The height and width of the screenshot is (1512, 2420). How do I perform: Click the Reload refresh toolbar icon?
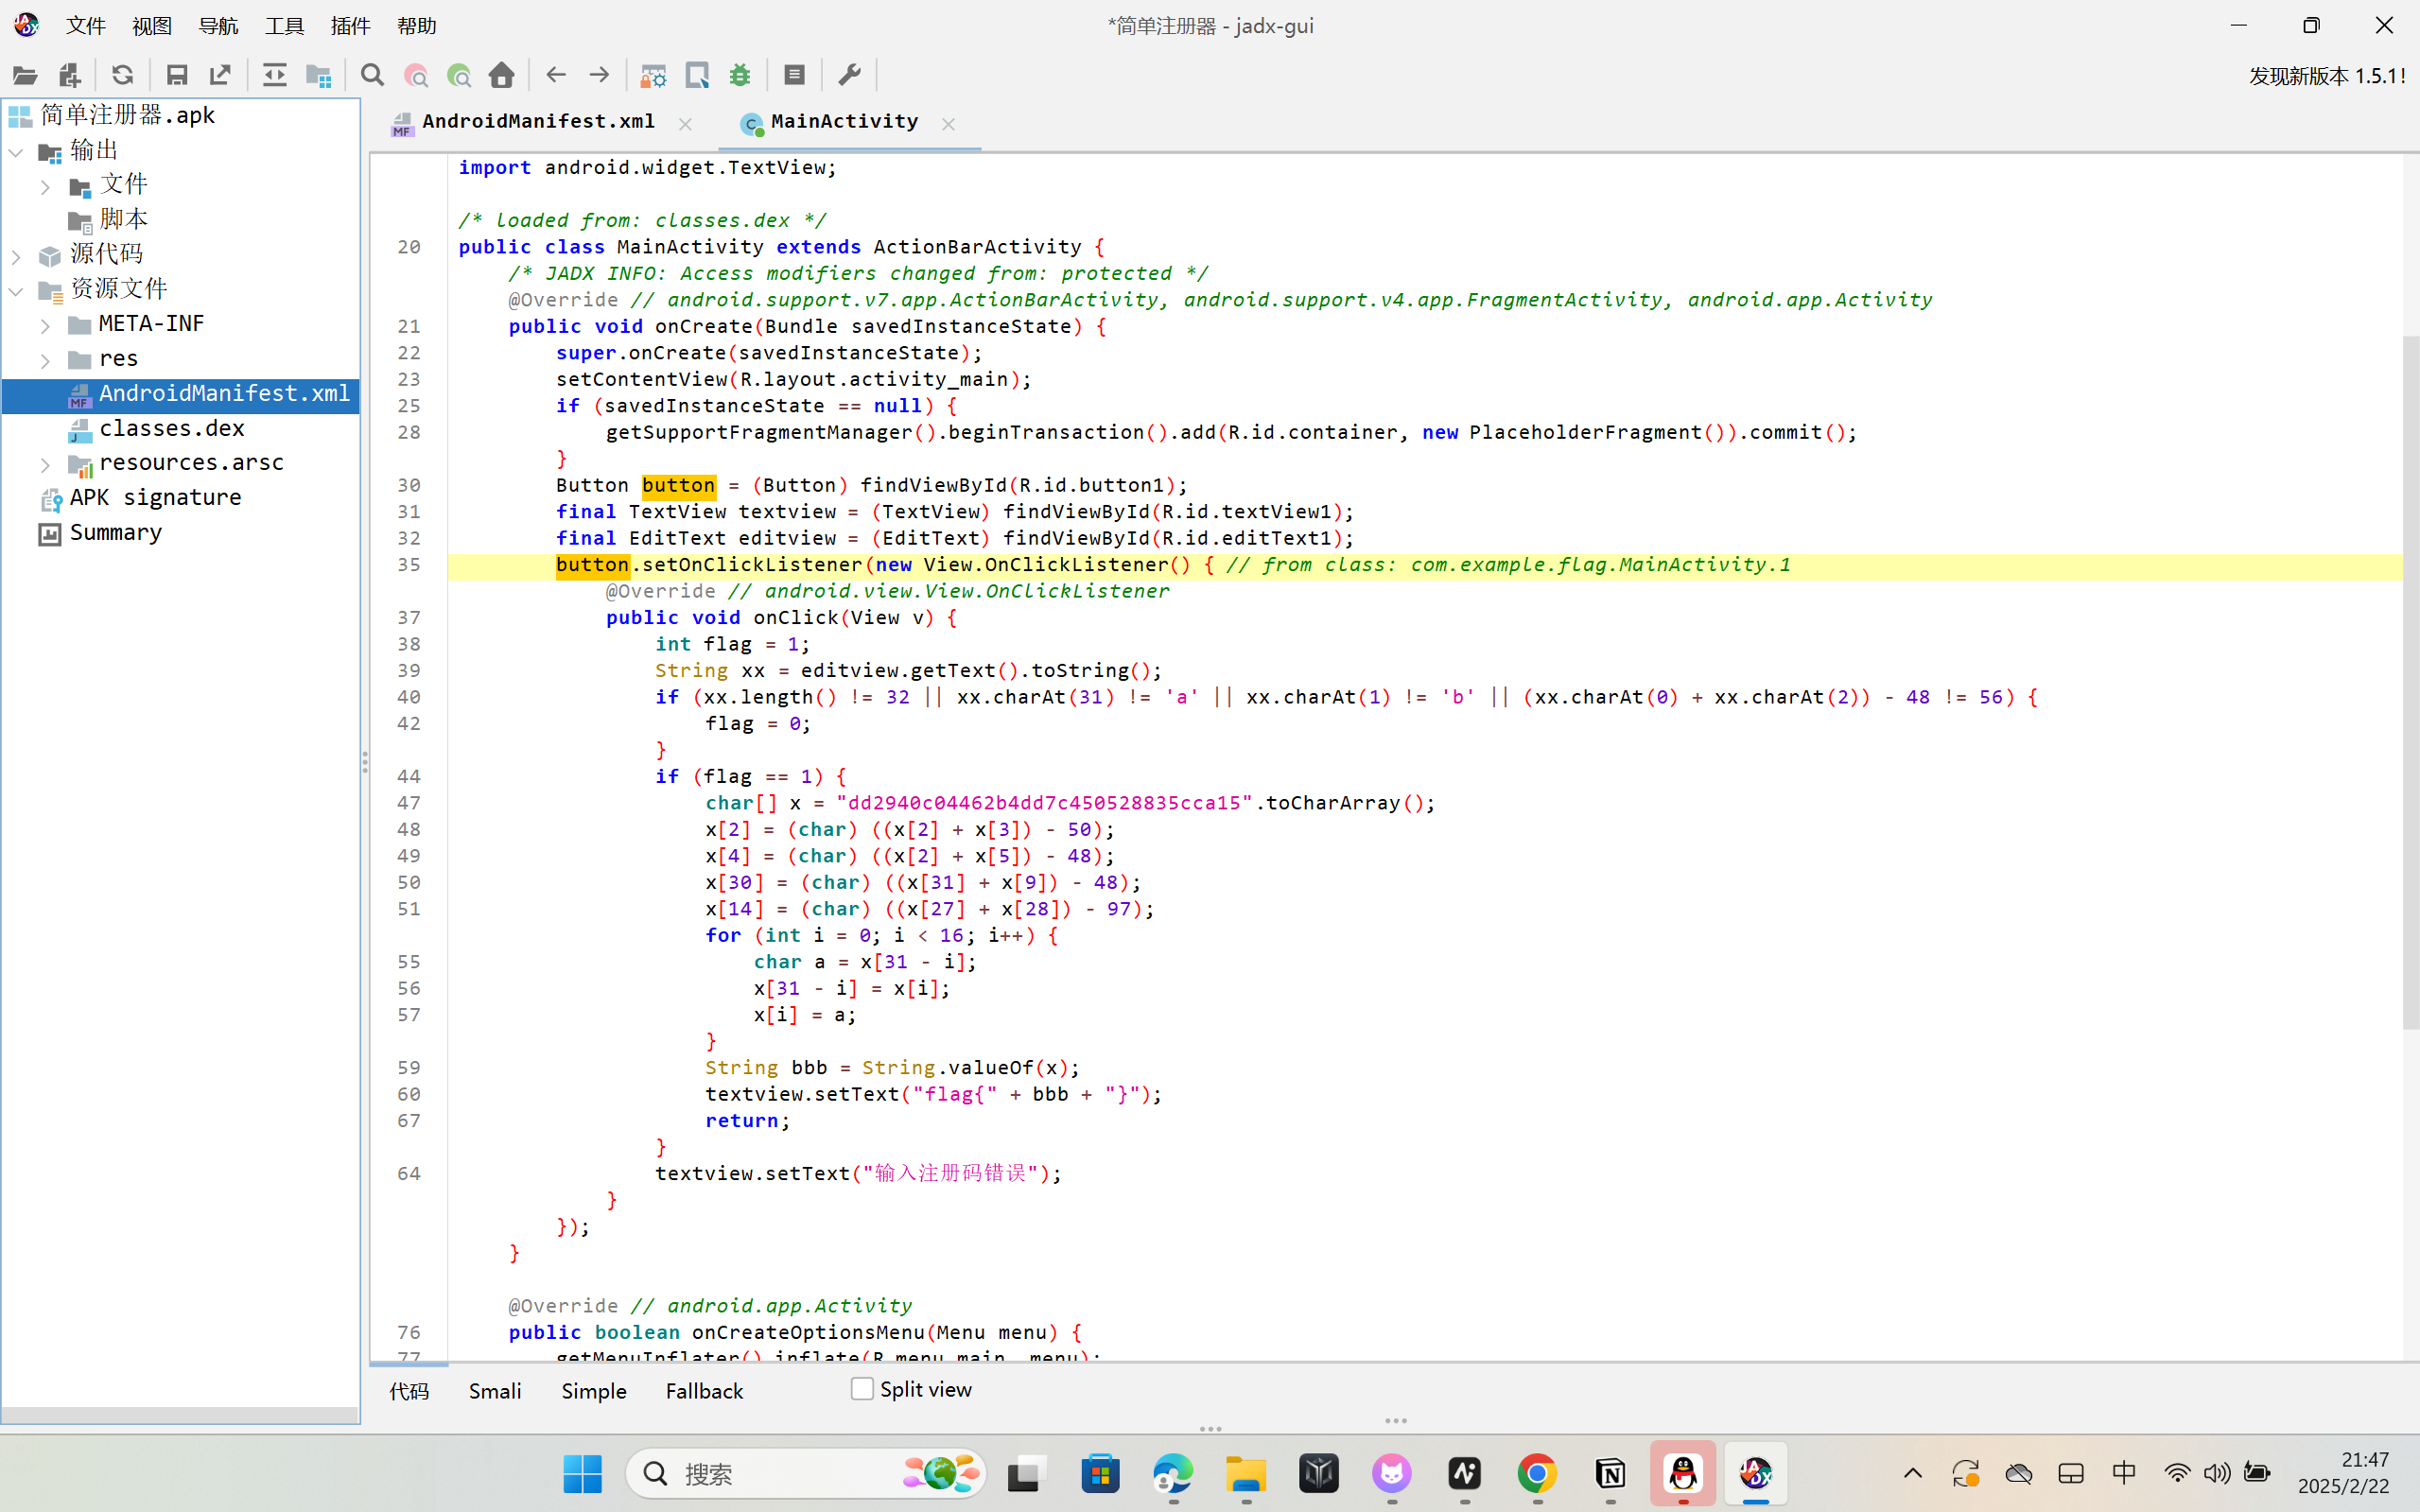point(122,75)
